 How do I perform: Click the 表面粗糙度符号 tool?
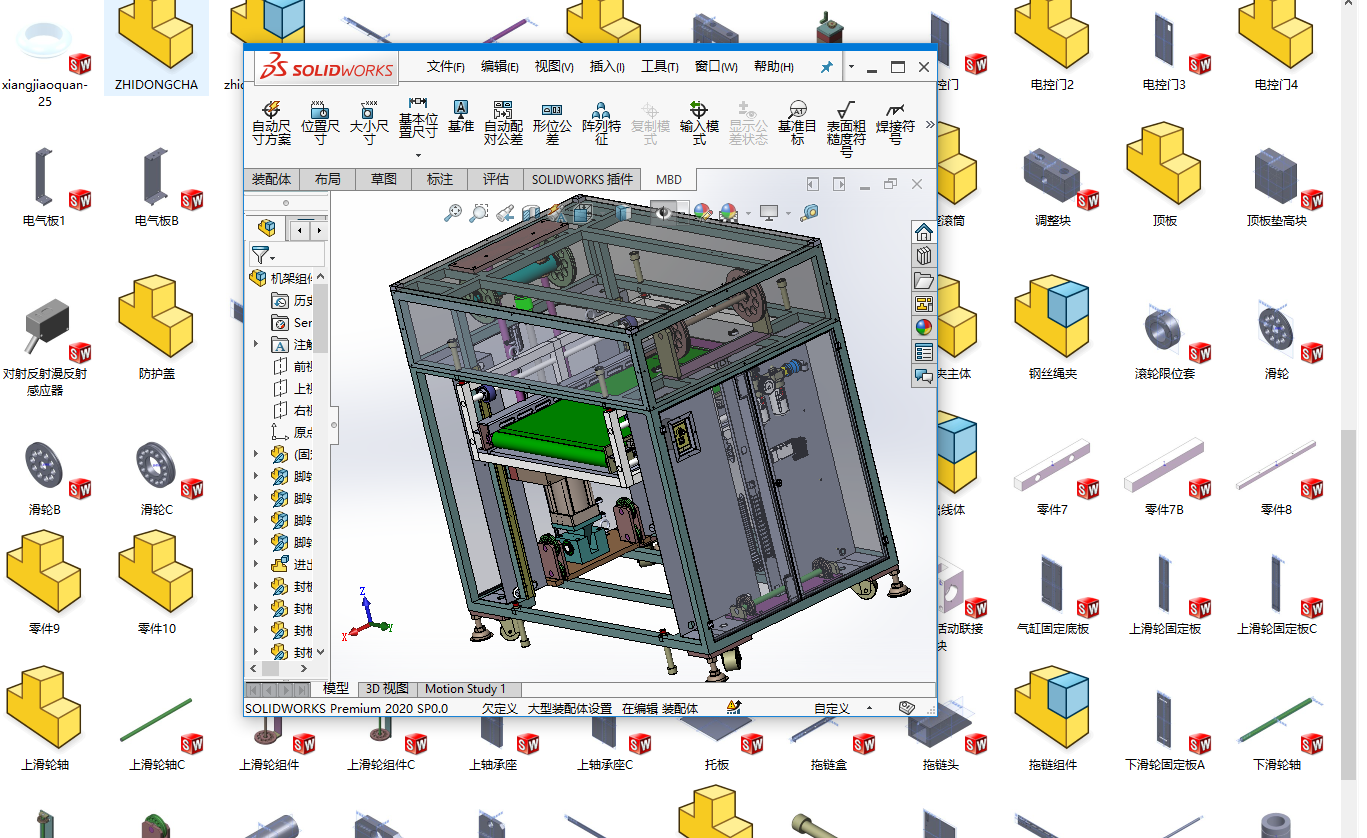[x=846, y=128]
